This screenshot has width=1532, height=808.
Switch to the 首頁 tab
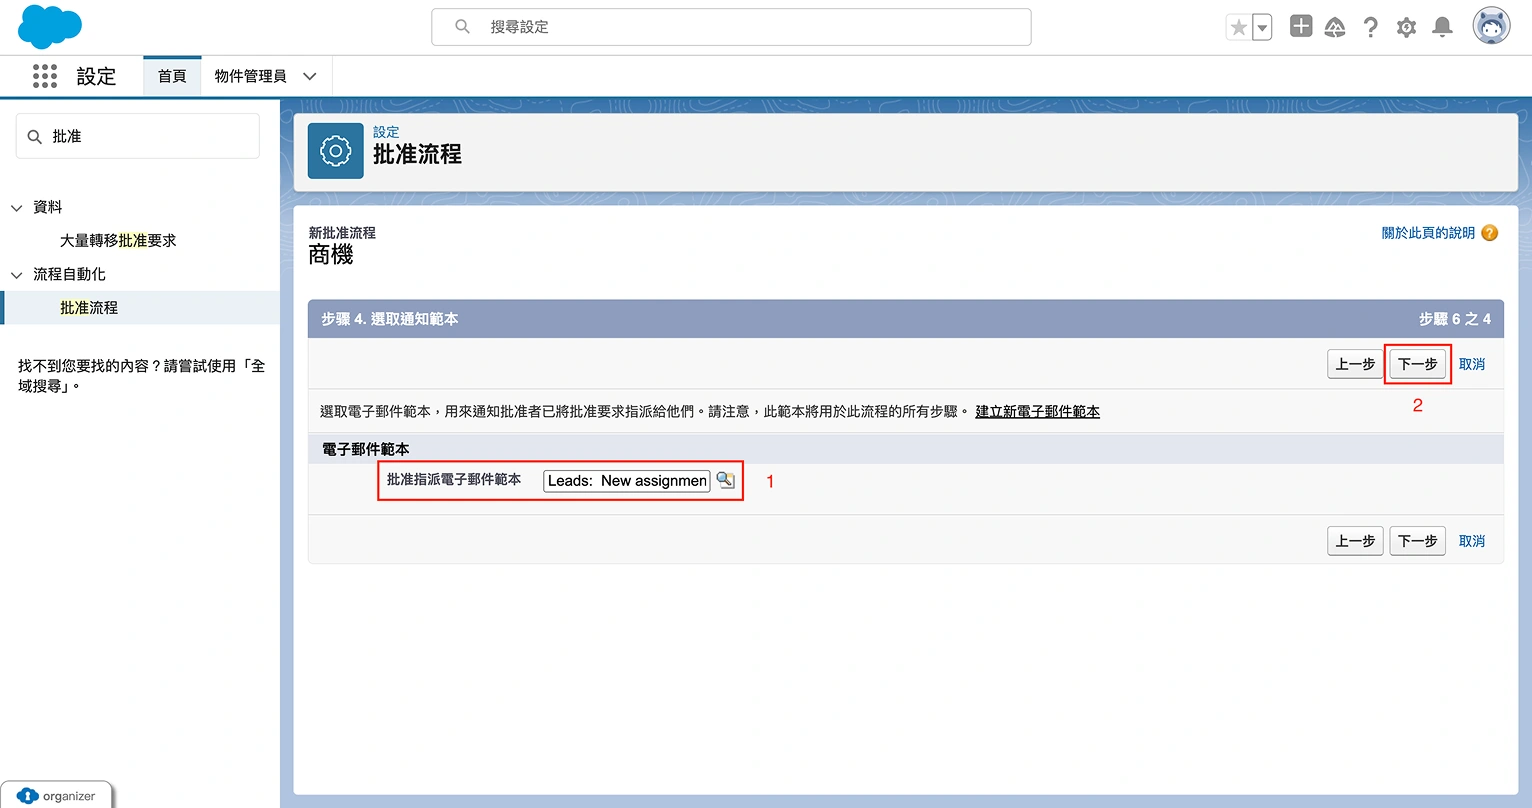[172, 76]
